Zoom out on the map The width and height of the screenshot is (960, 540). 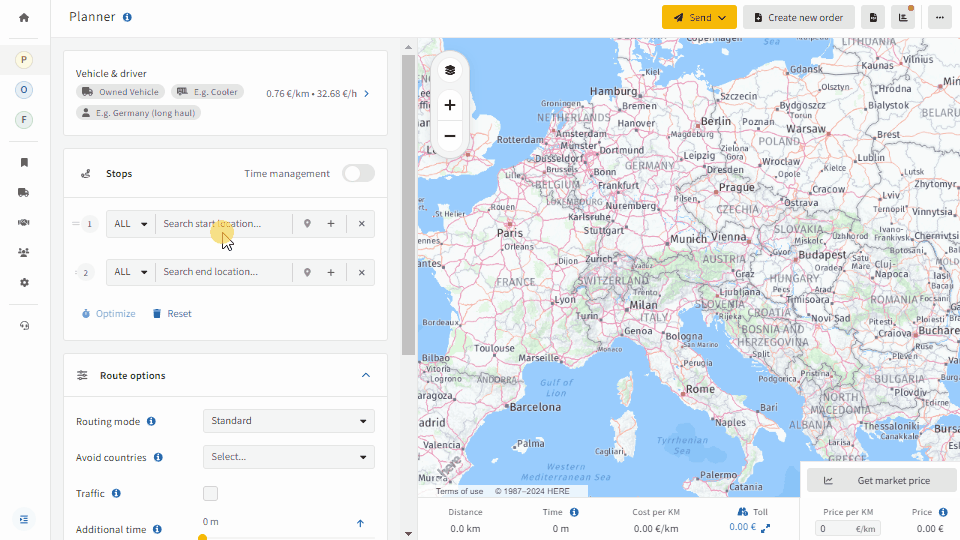pos(450,136)
